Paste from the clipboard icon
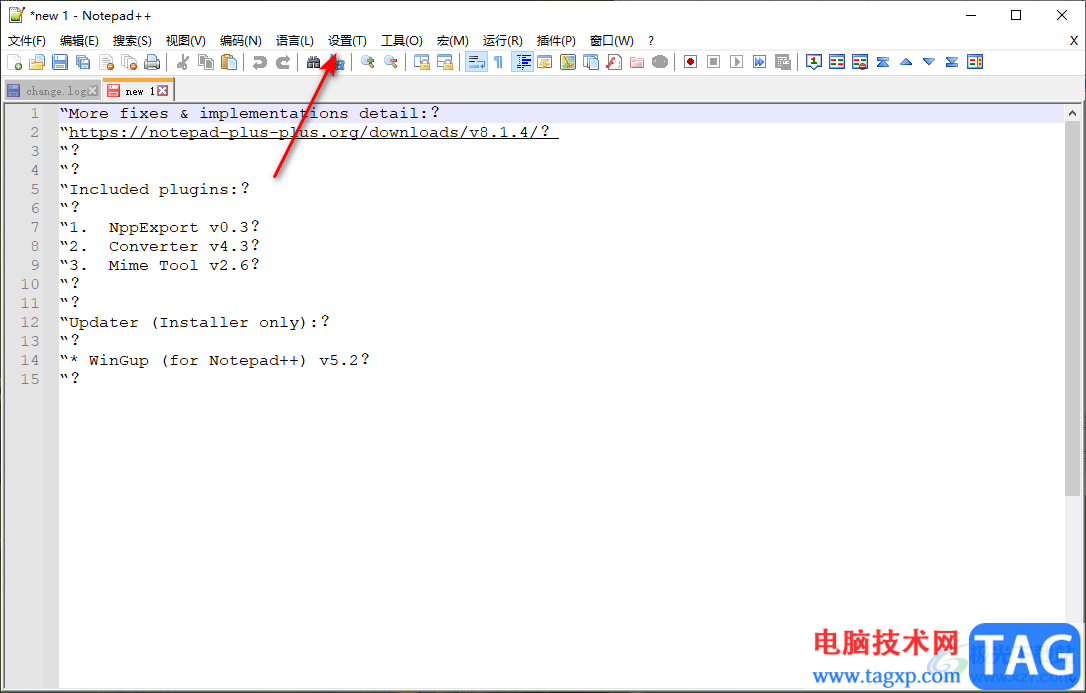The height and width of the screenshot is (693, 1086). pyautogui.click(x=229, y=62)
